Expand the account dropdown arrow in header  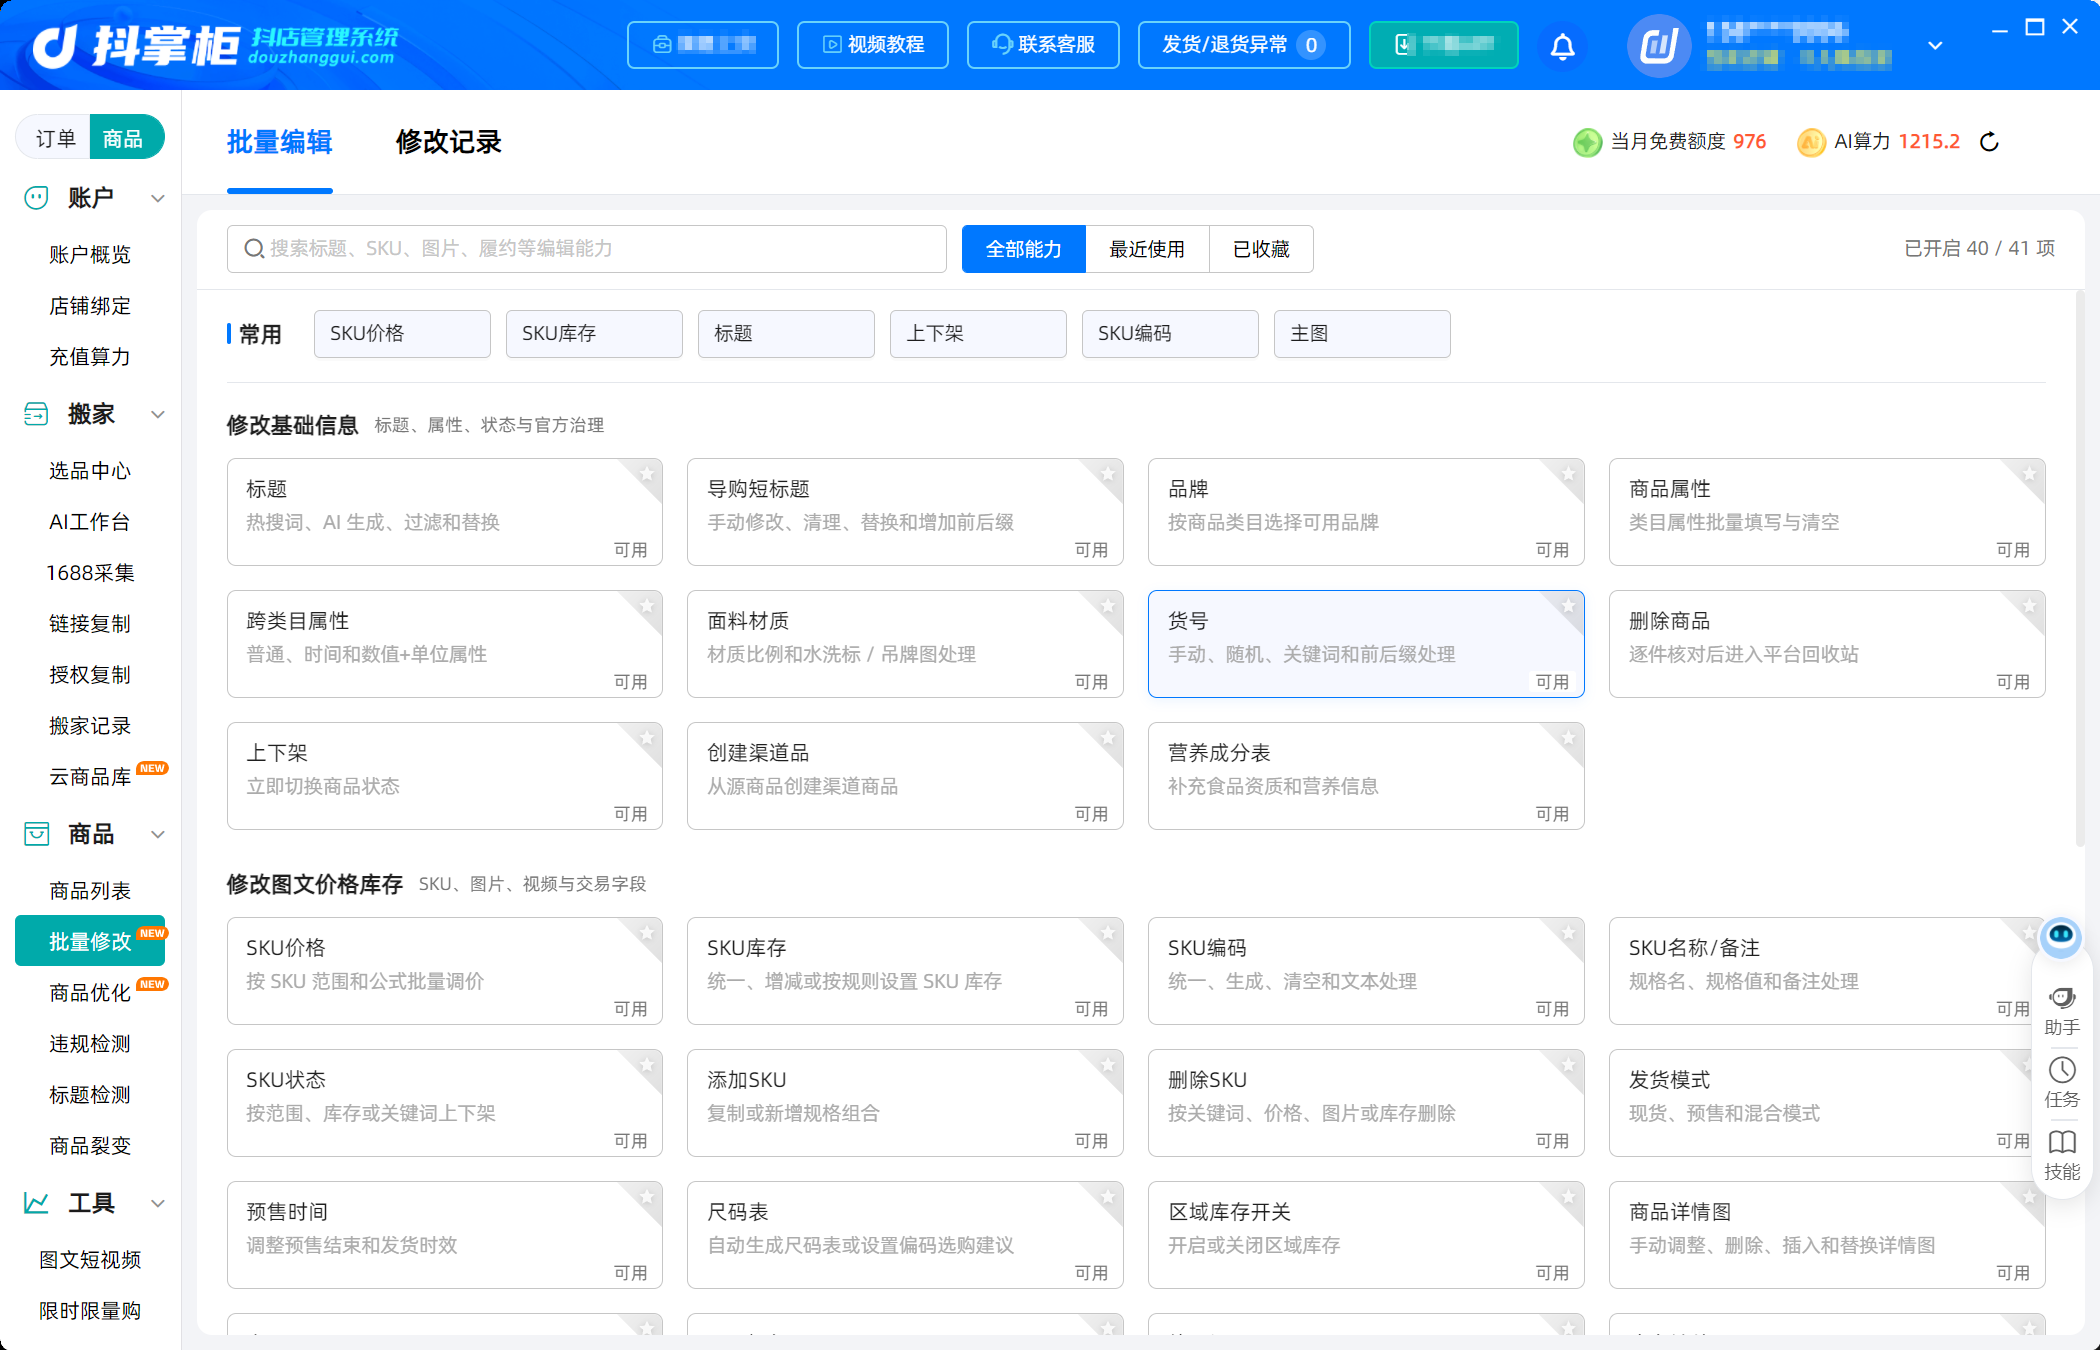click(1935, 46)
